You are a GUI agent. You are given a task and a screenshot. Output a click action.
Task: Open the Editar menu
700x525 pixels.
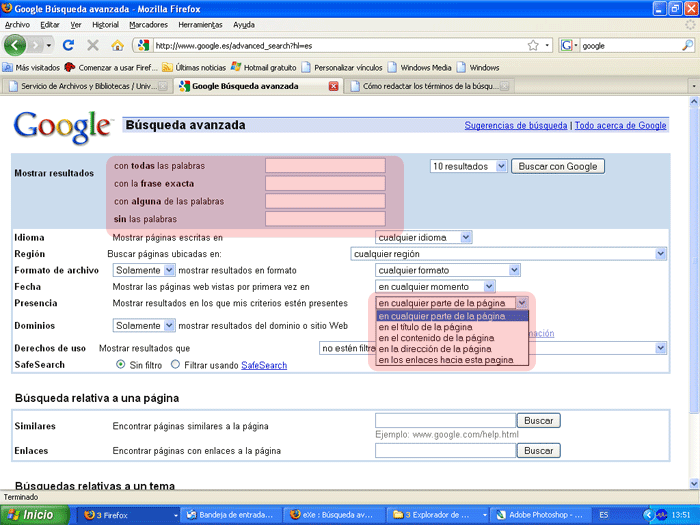pos(50,25)
